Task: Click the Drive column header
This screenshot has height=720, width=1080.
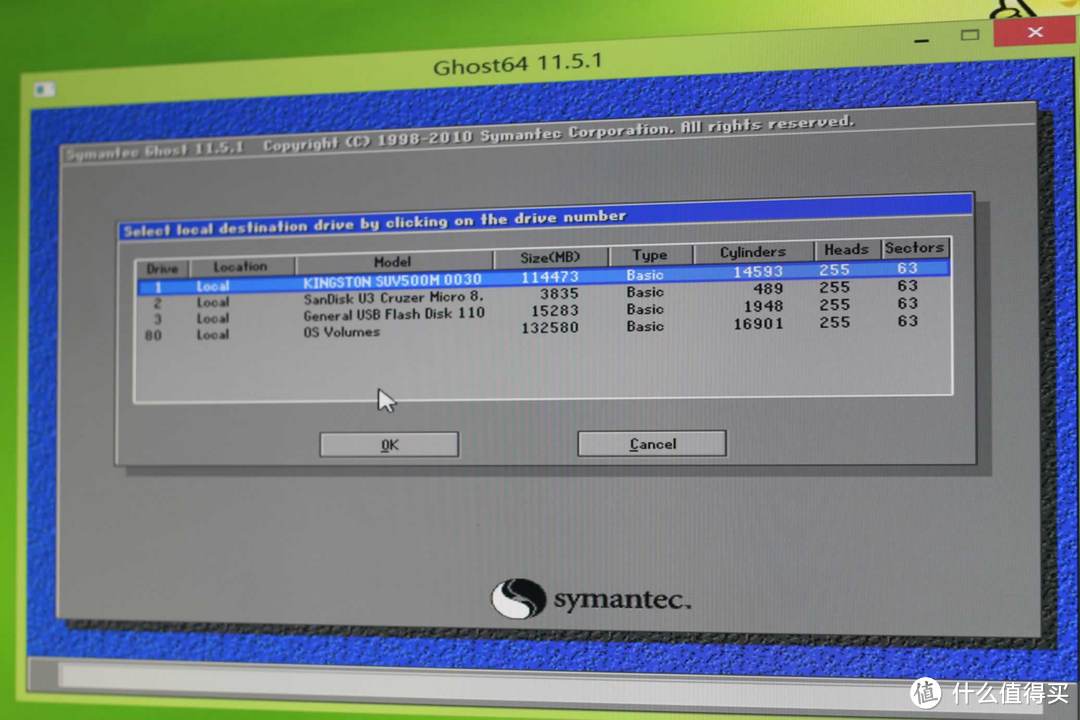Action: point(163,269)
